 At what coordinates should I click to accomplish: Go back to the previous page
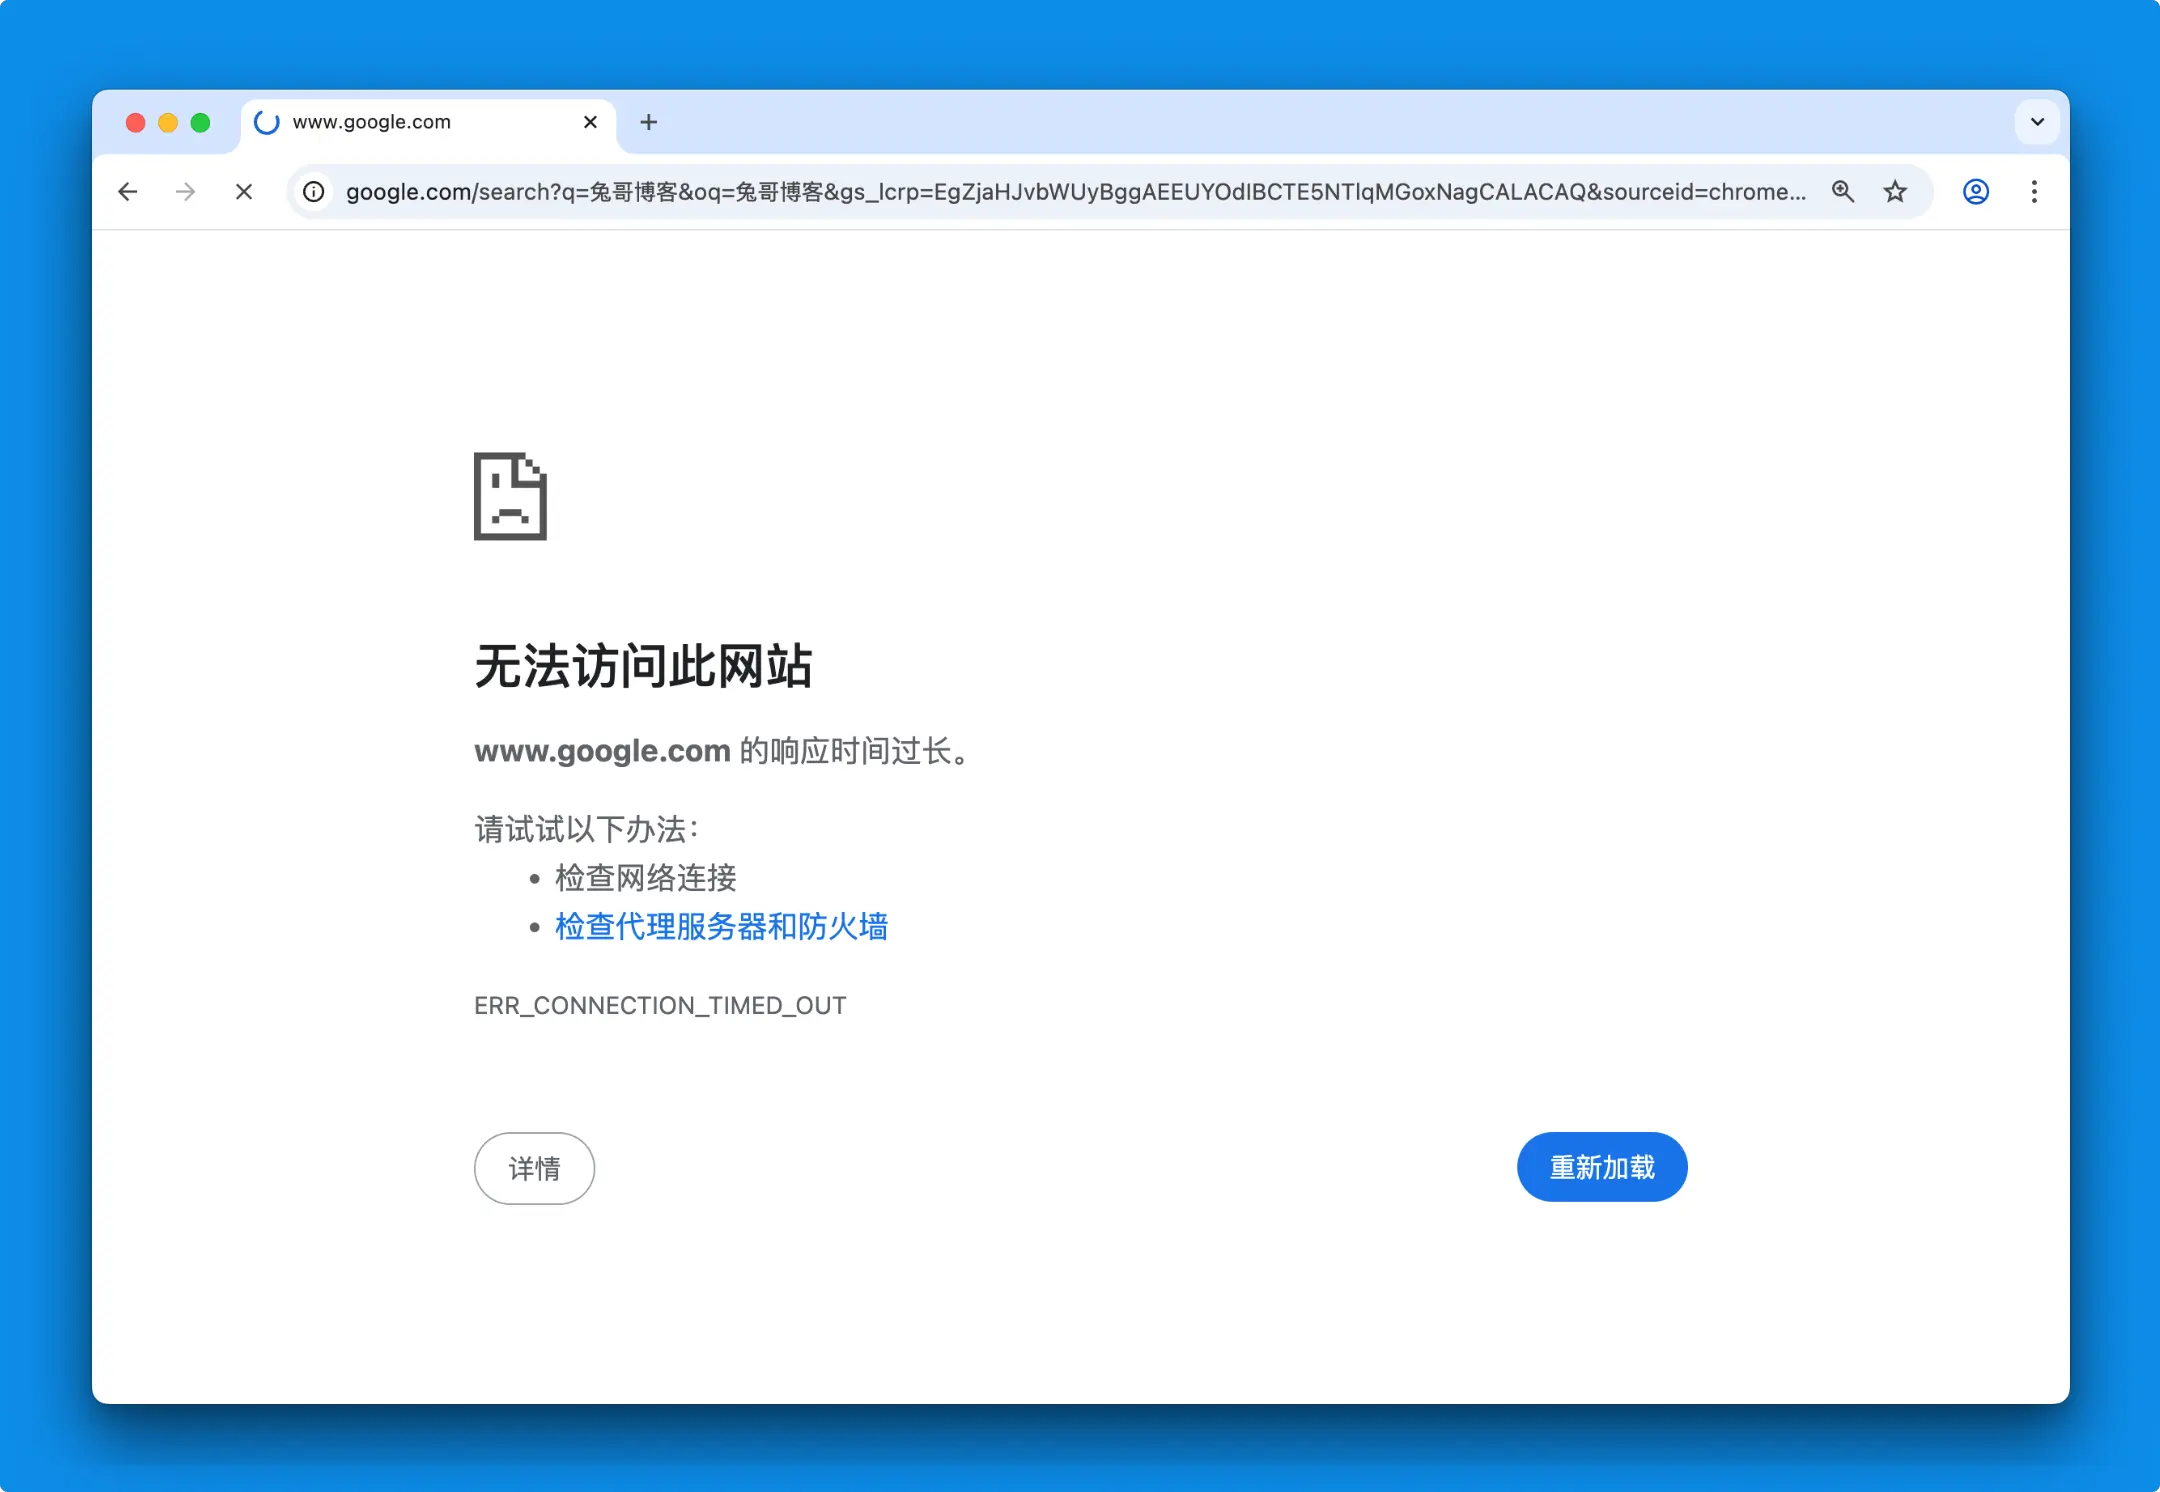point(128,191)
